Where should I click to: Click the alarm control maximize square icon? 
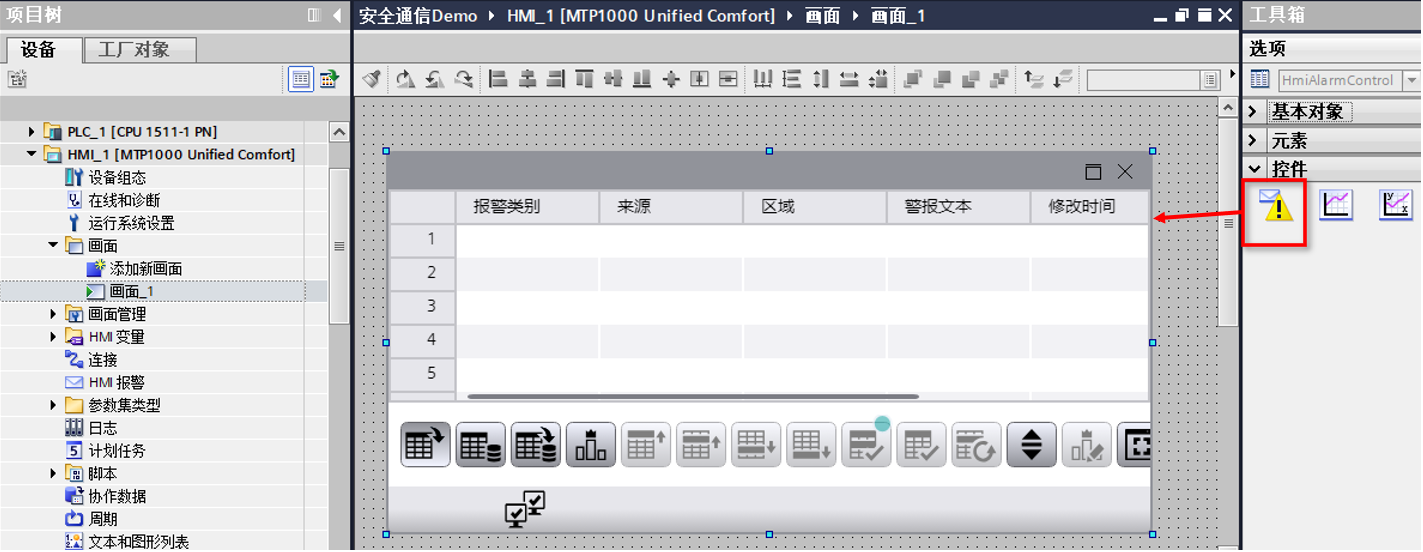coord(1093,172)
